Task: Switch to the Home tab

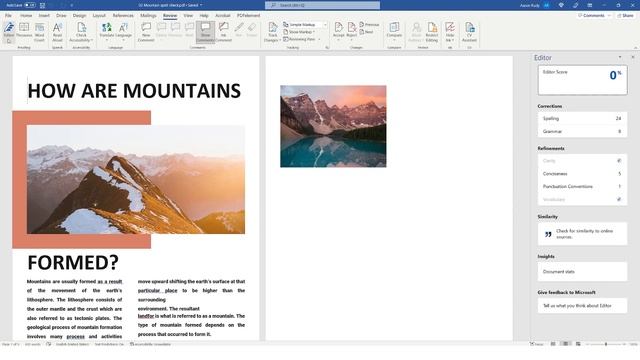Action: tap(26, 16)
